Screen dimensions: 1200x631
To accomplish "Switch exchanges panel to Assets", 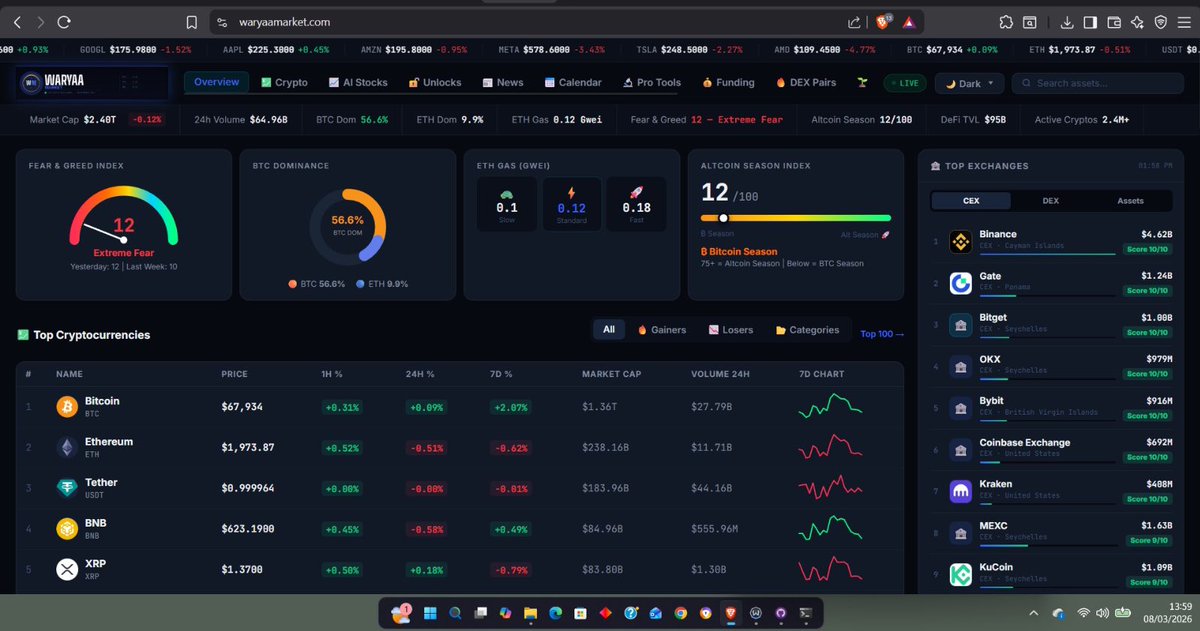I will 1130,201.
